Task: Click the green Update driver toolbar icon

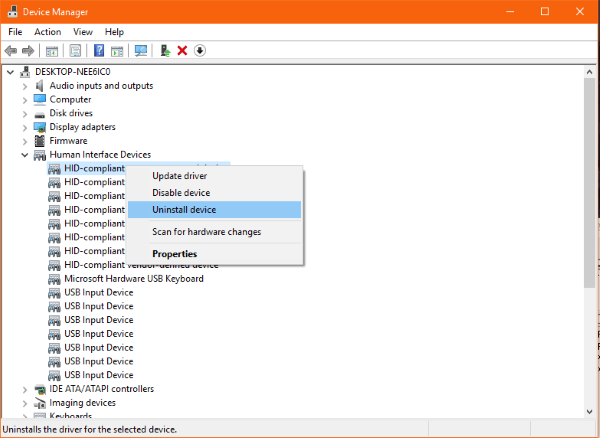Action: point(165,51)
